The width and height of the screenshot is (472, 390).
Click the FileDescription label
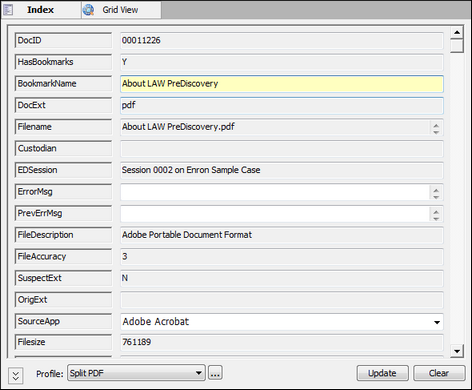click(x=63, y=235)
